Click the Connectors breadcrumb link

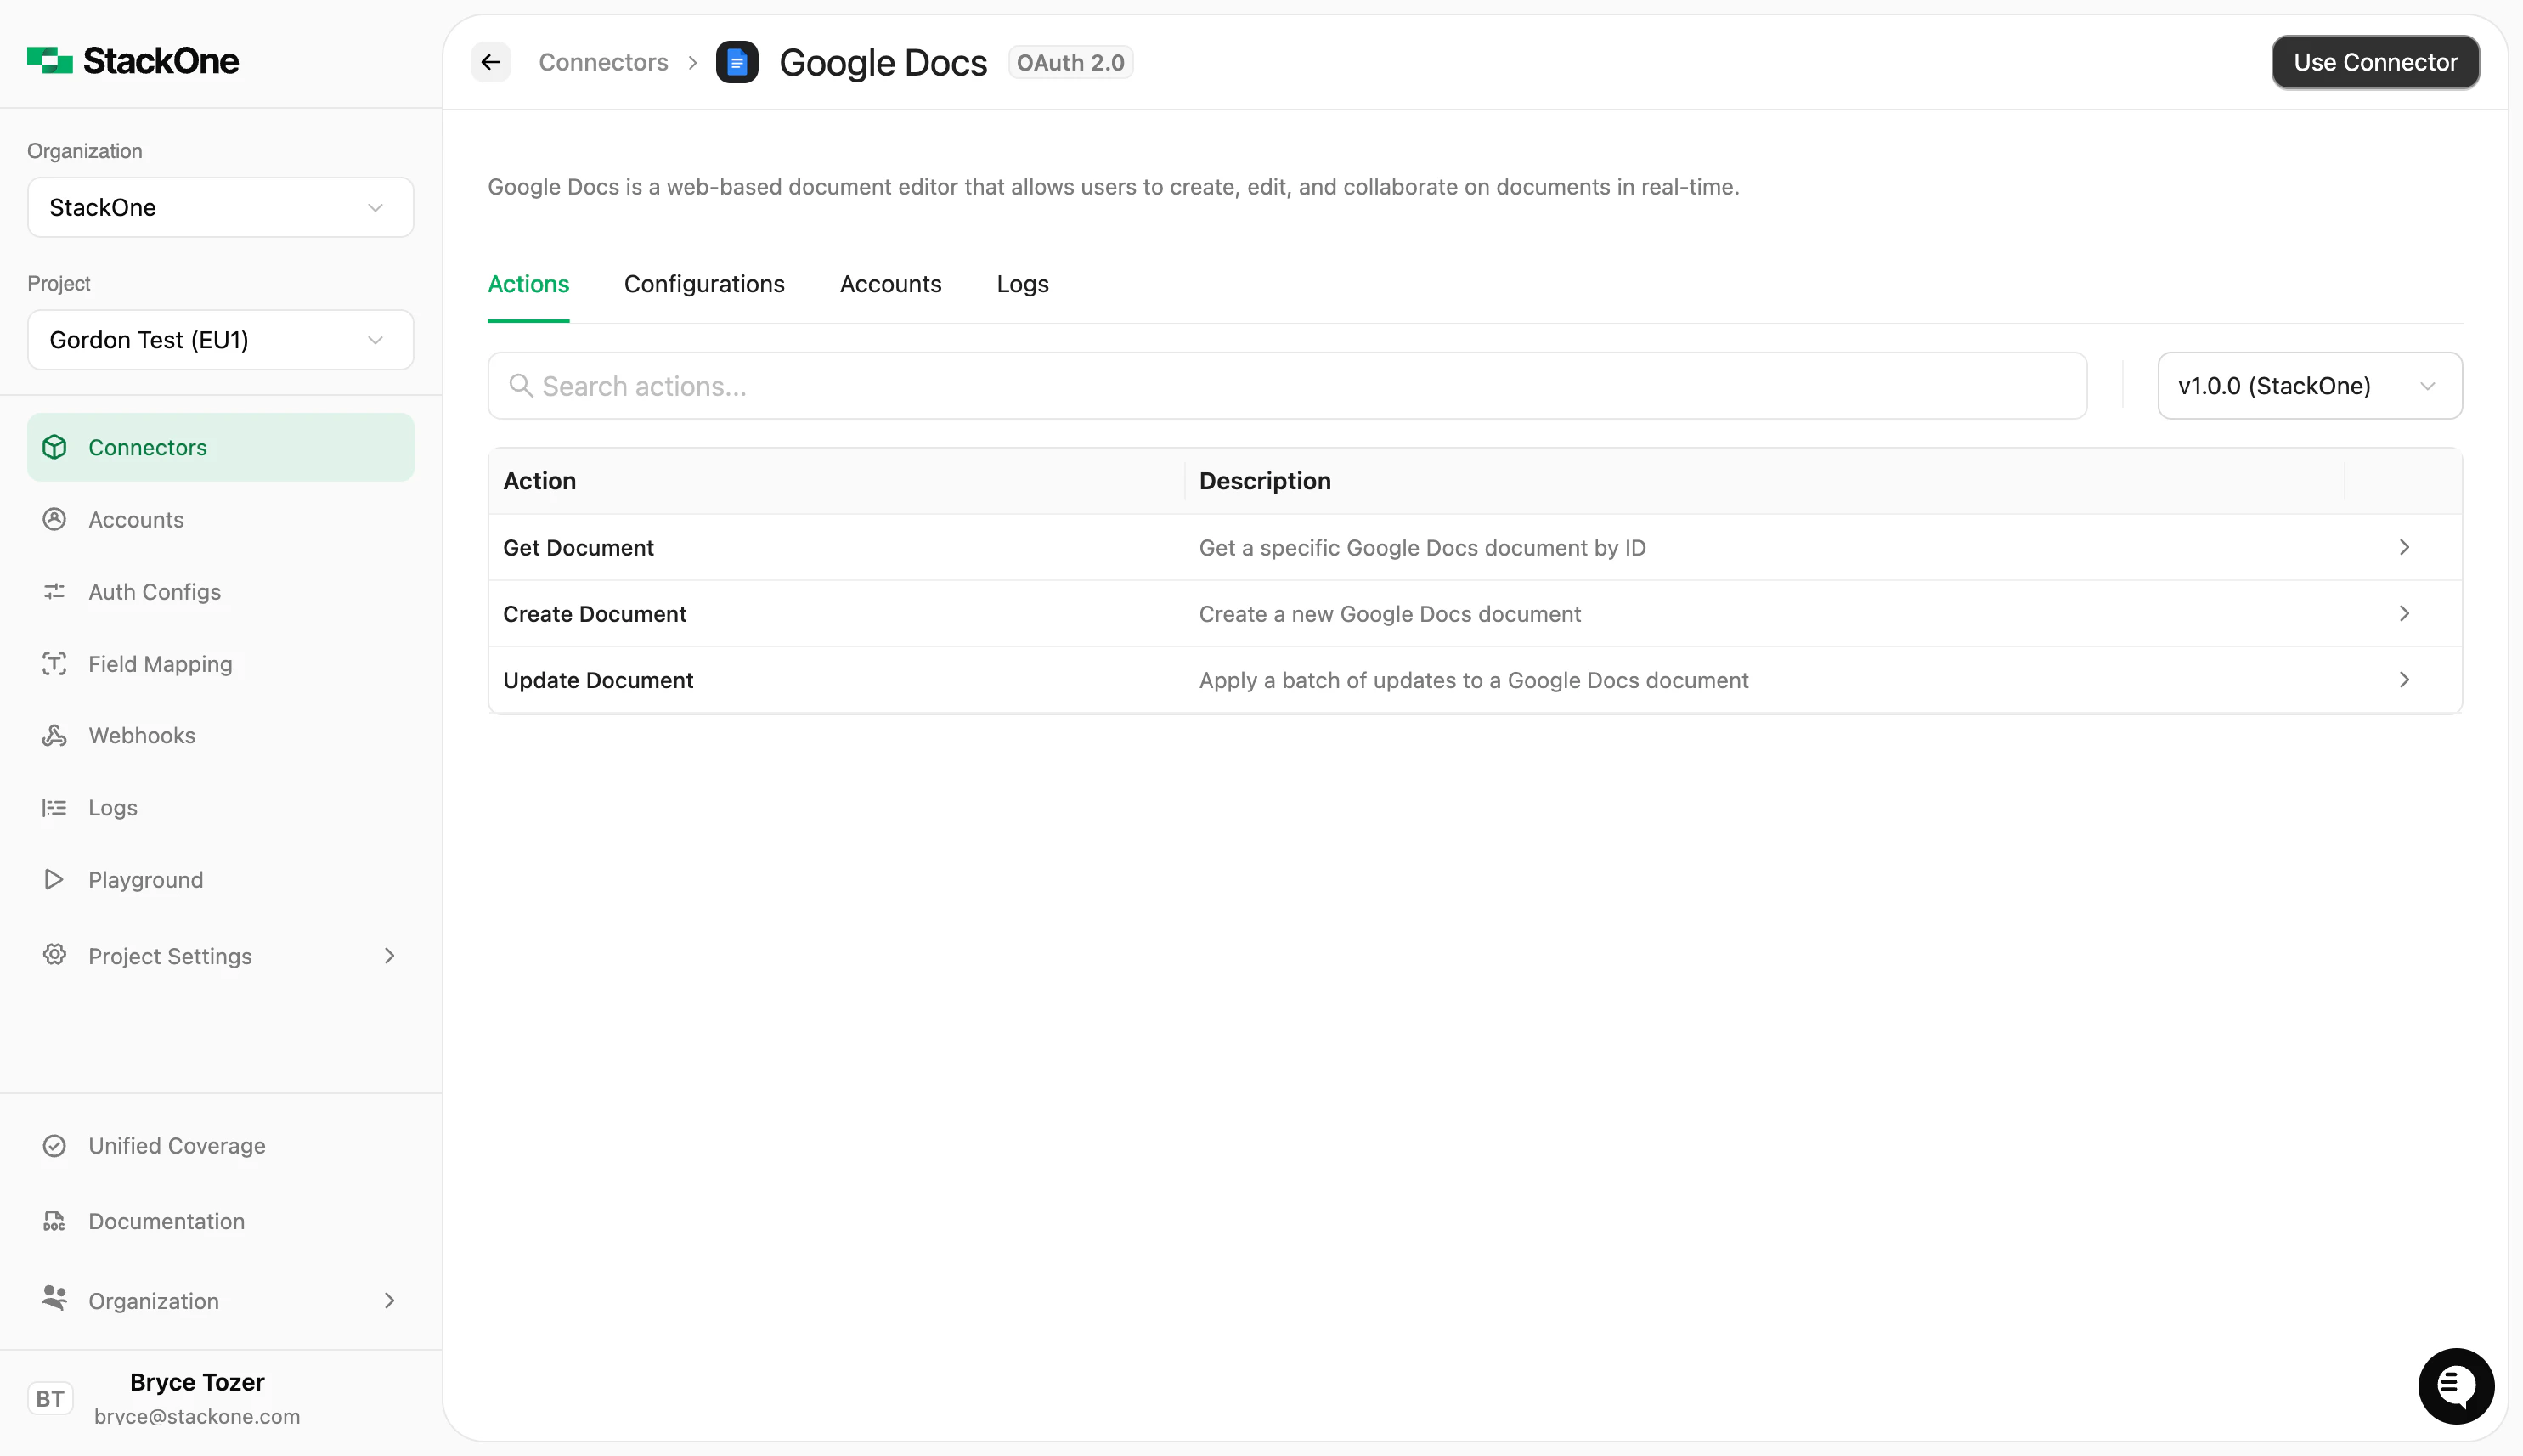603,62
